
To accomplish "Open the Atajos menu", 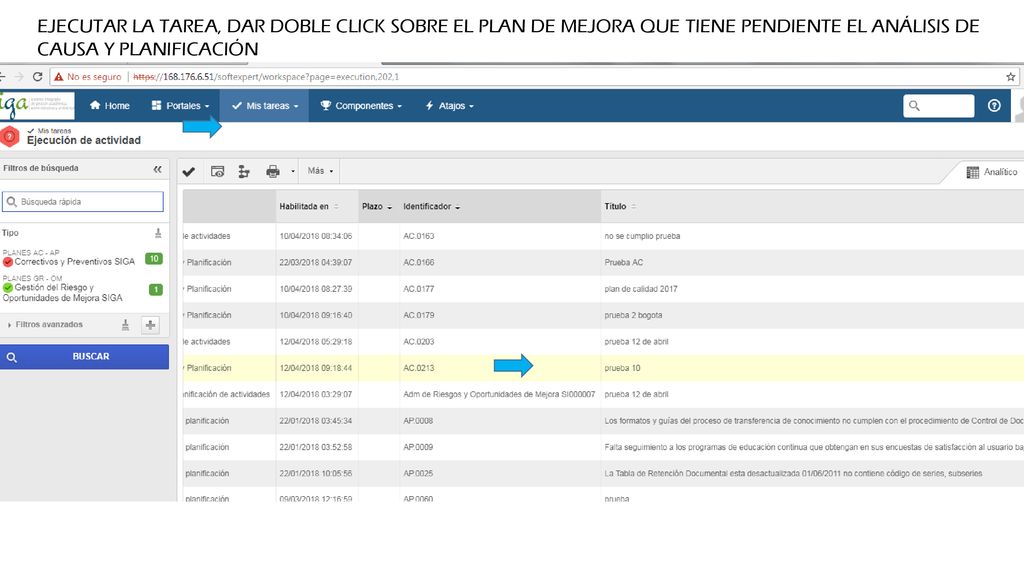I will (x=449, y=106).
